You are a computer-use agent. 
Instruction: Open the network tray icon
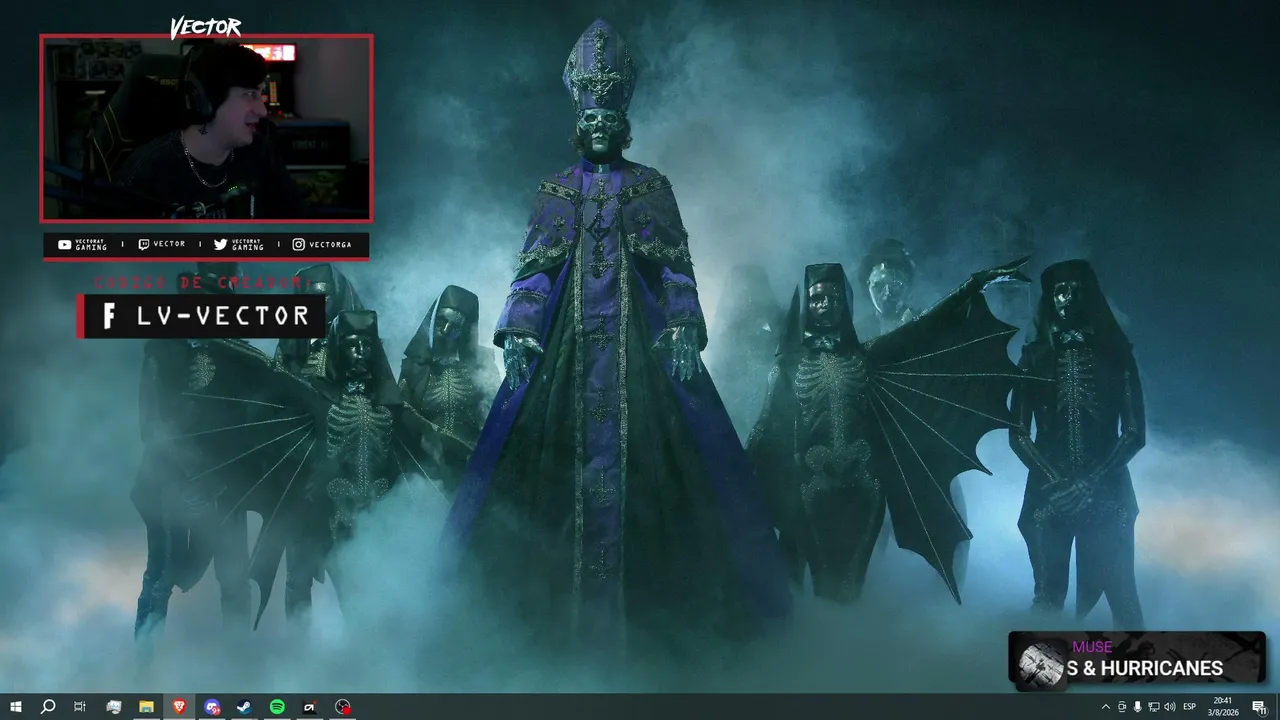pyautogui.click(x=1154, y=707)
